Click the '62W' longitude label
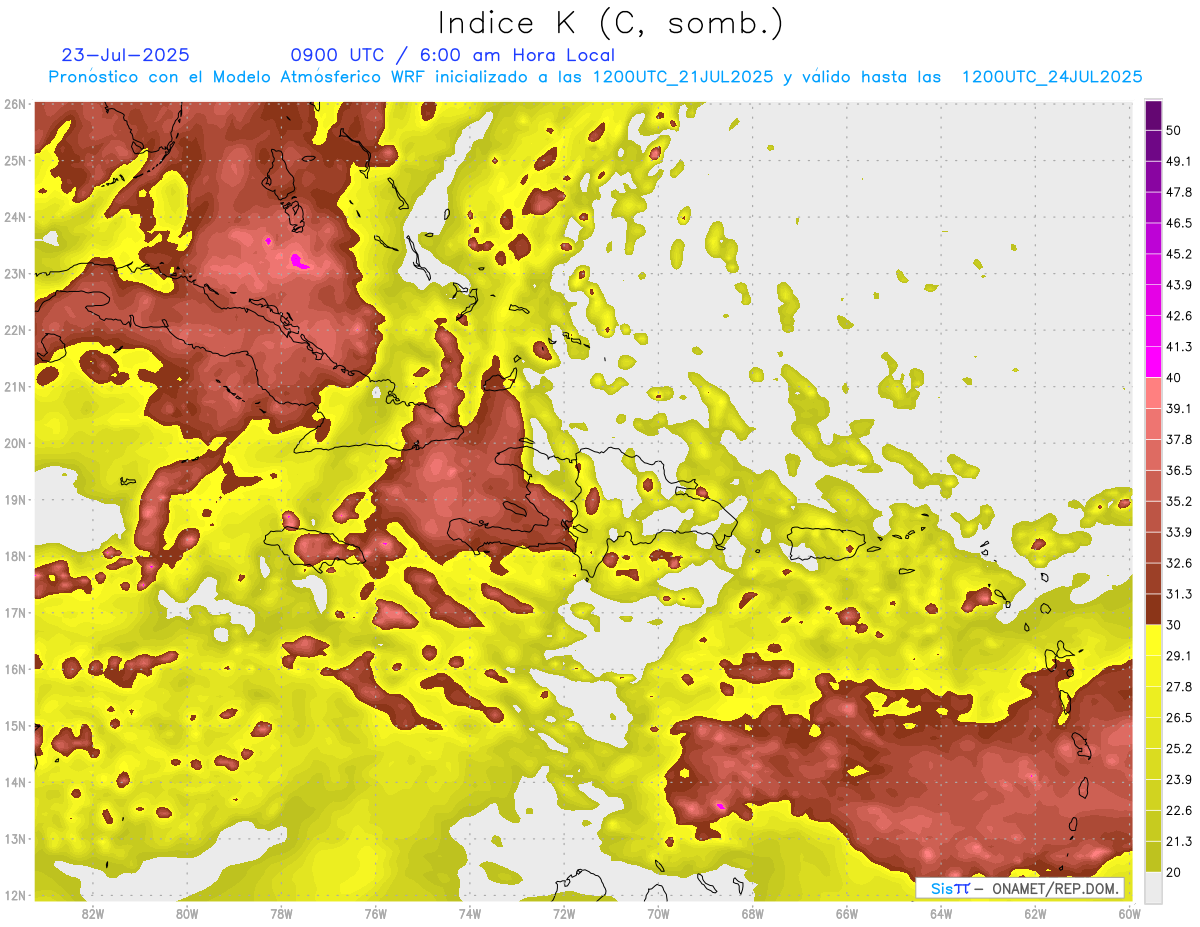This screenshot has height=927, width=1200. pyautogui.click(x=1035, y=913)
